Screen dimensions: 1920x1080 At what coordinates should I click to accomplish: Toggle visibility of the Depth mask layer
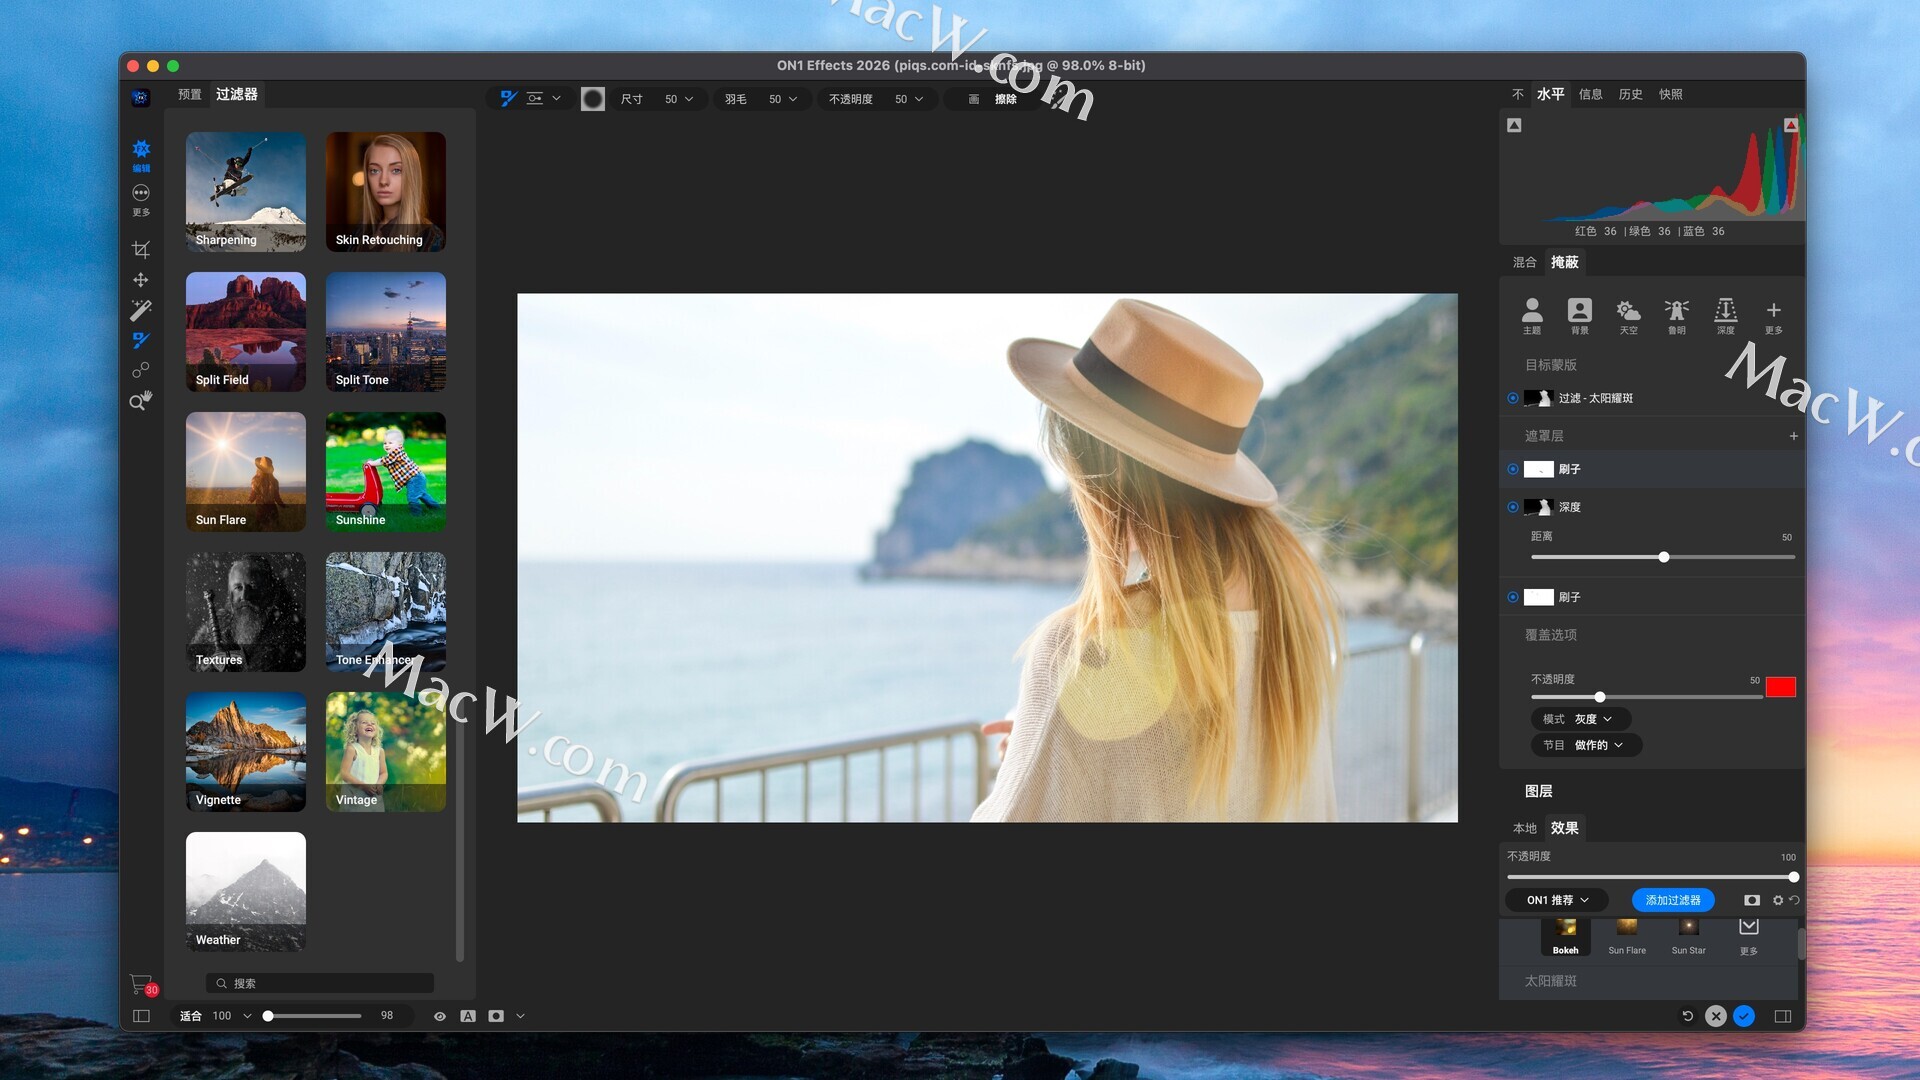[x=1513, y=507]
